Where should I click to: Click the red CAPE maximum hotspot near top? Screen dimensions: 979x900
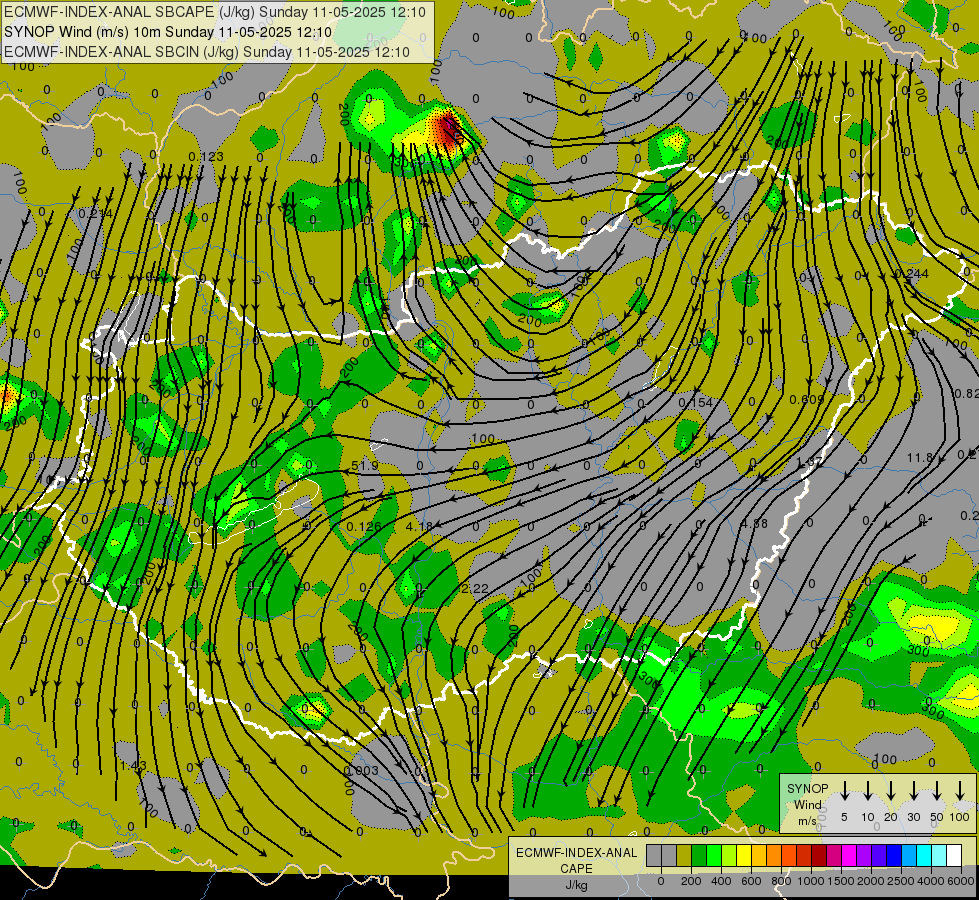pos(448,129)
